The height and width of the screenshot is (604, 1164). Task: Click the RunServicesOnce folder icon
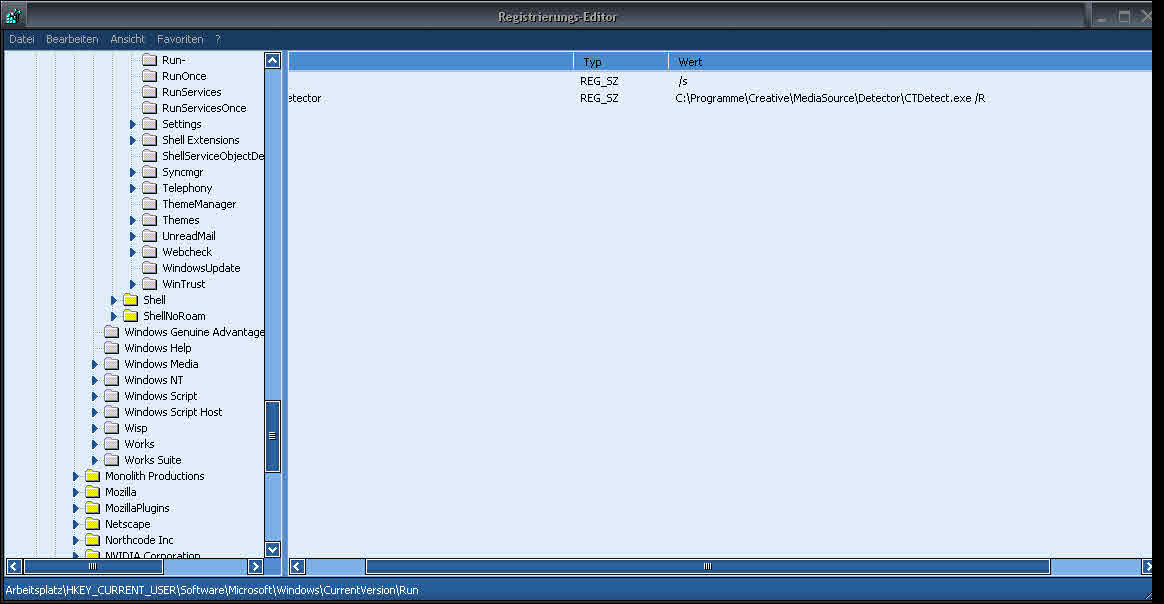[149, 108]
